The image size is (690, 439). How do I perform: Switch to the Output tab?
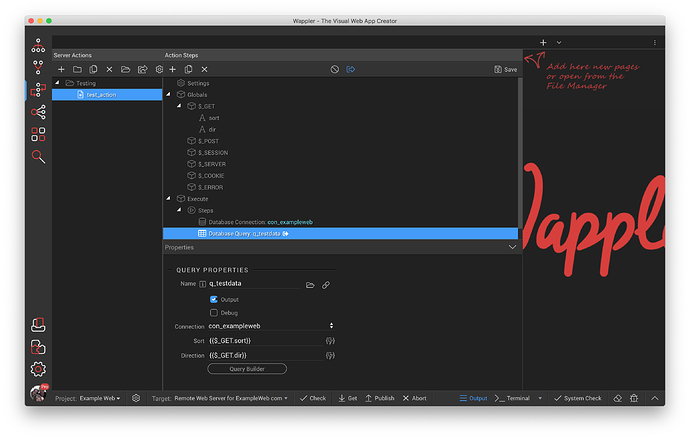point(473,399)
